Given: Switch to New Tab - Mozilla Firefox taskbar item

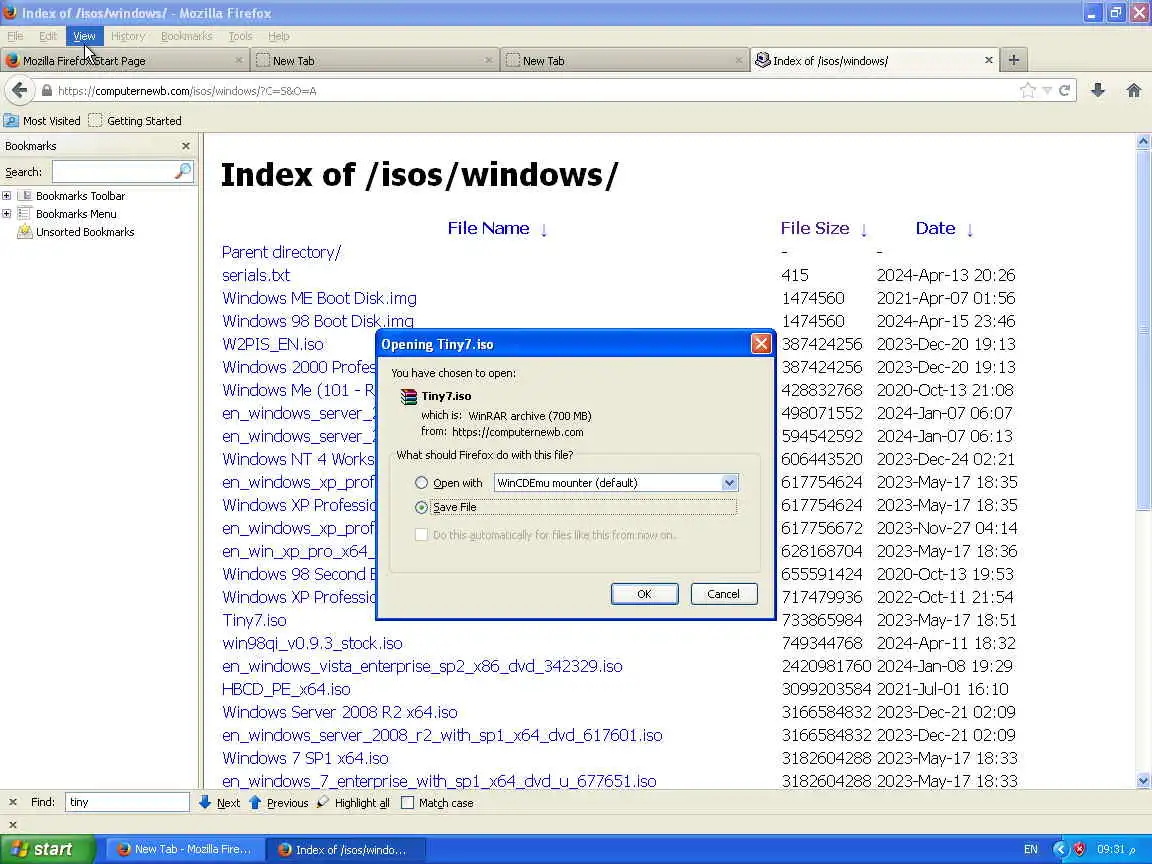Looking at the screenshot, I should coord(184,849).
